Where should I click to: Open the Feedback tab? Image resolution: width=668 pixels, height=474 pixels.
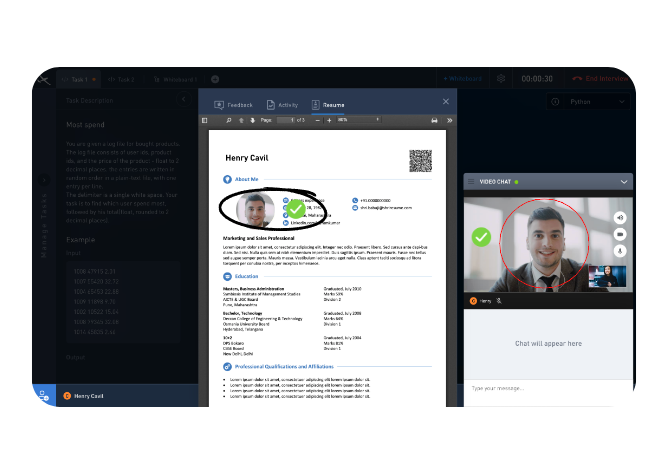click(x=233, y=105)
